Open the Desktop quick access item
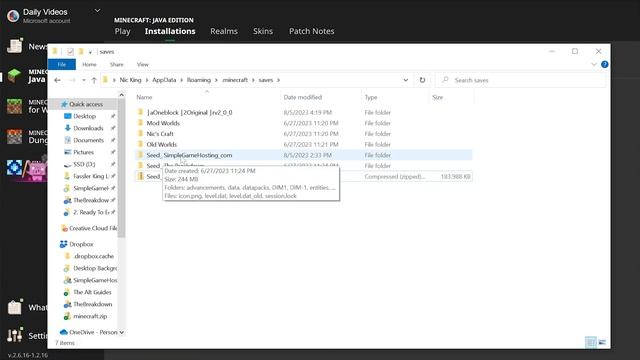This screenshot has width=640, height=360. [x=84, y=116]
